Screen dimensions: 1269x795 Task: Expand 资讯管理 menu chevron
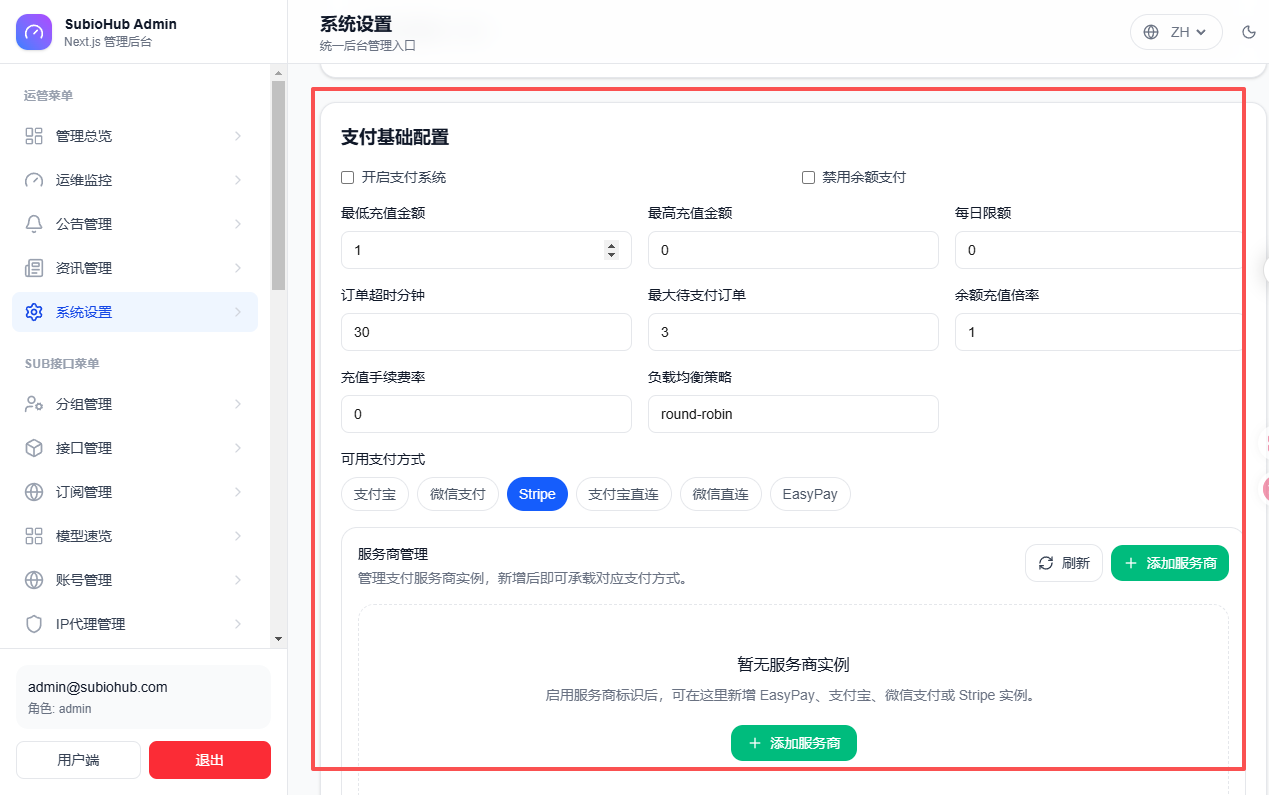pos(238,268)
